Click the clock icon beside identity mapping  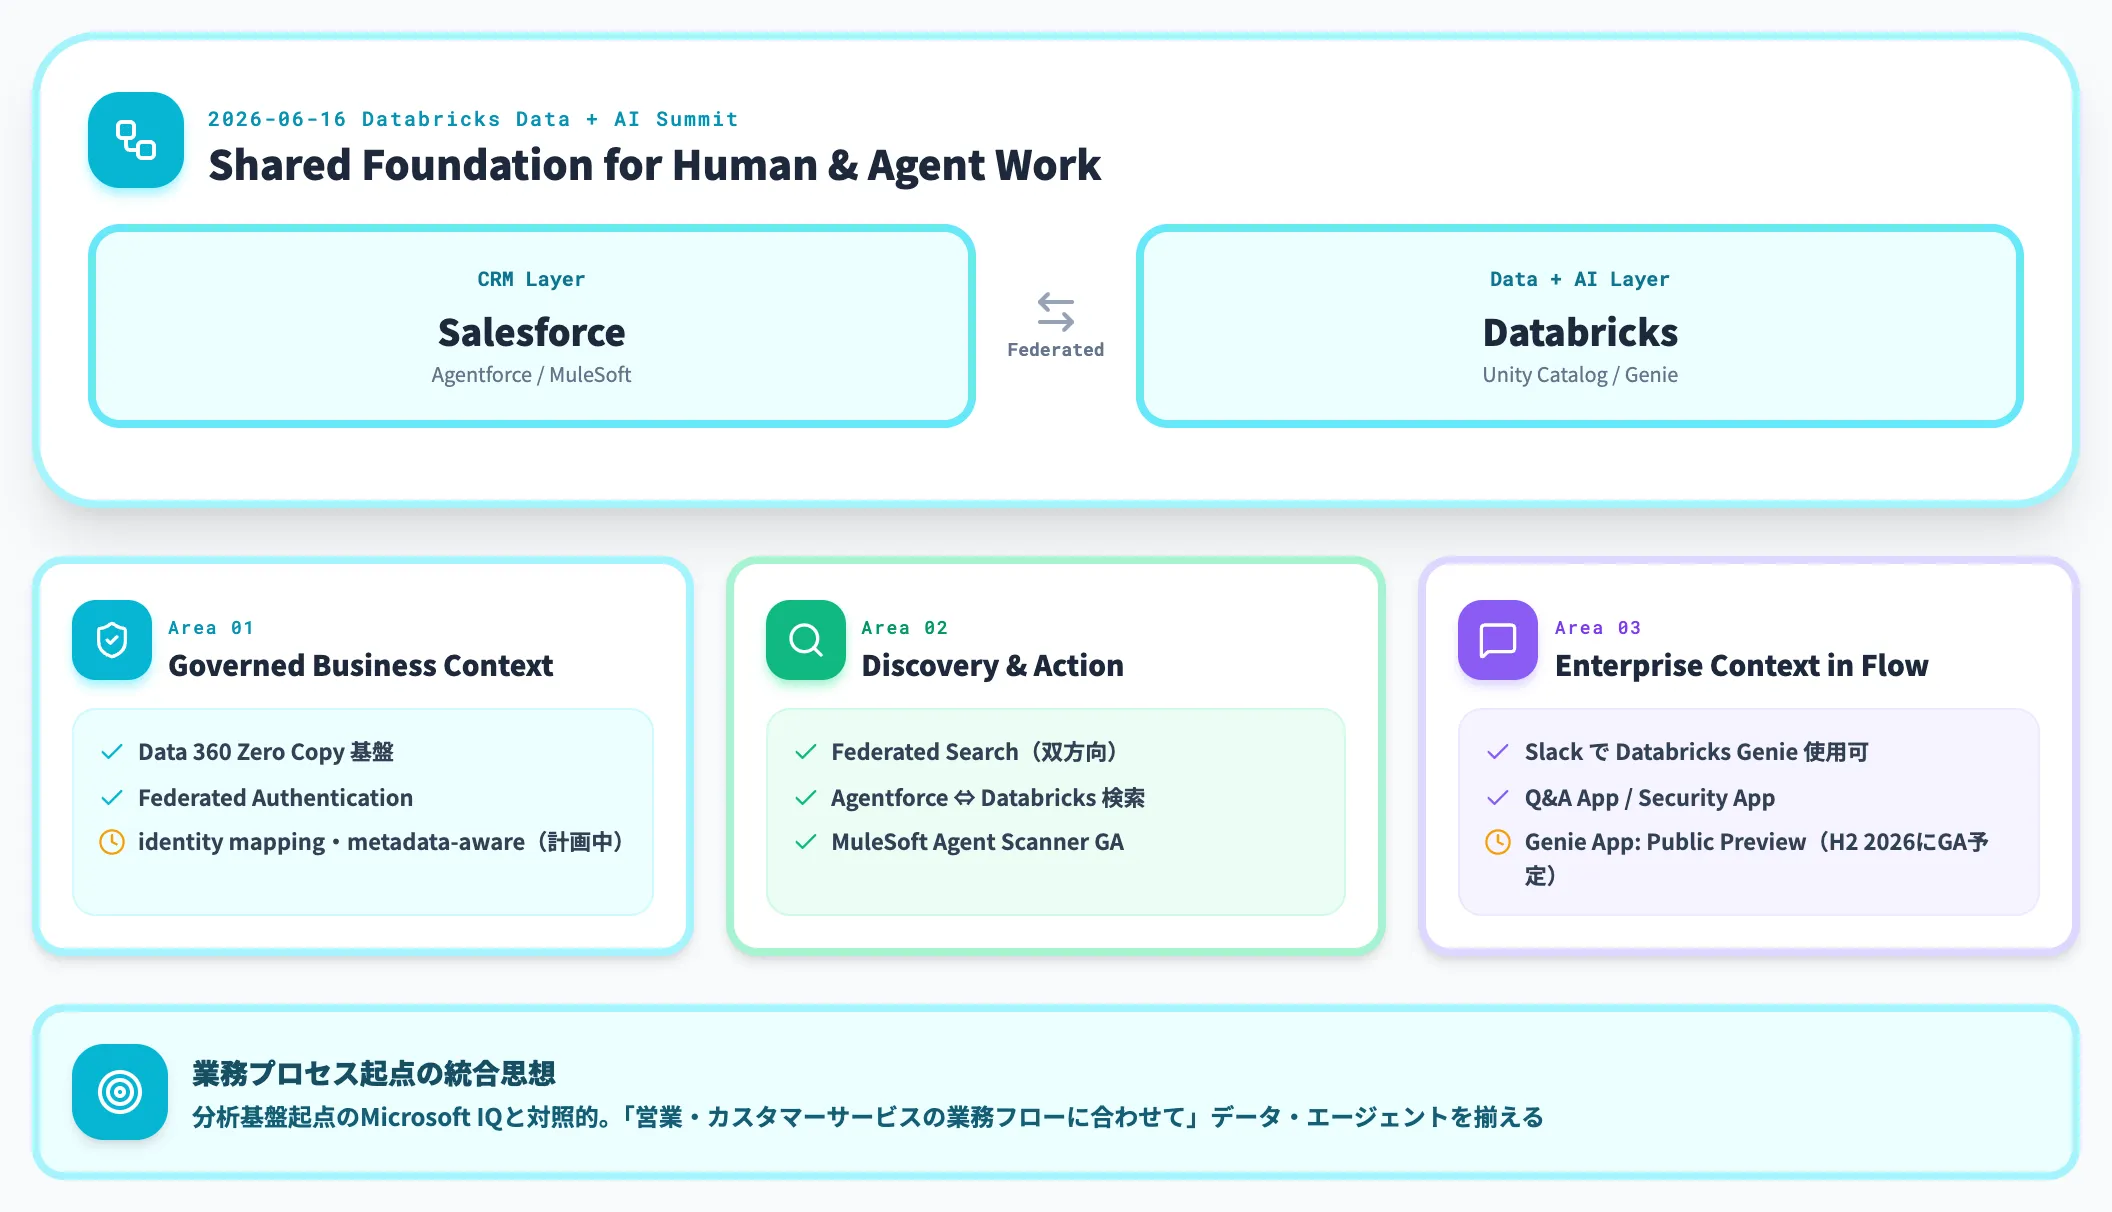coord(112,842)
